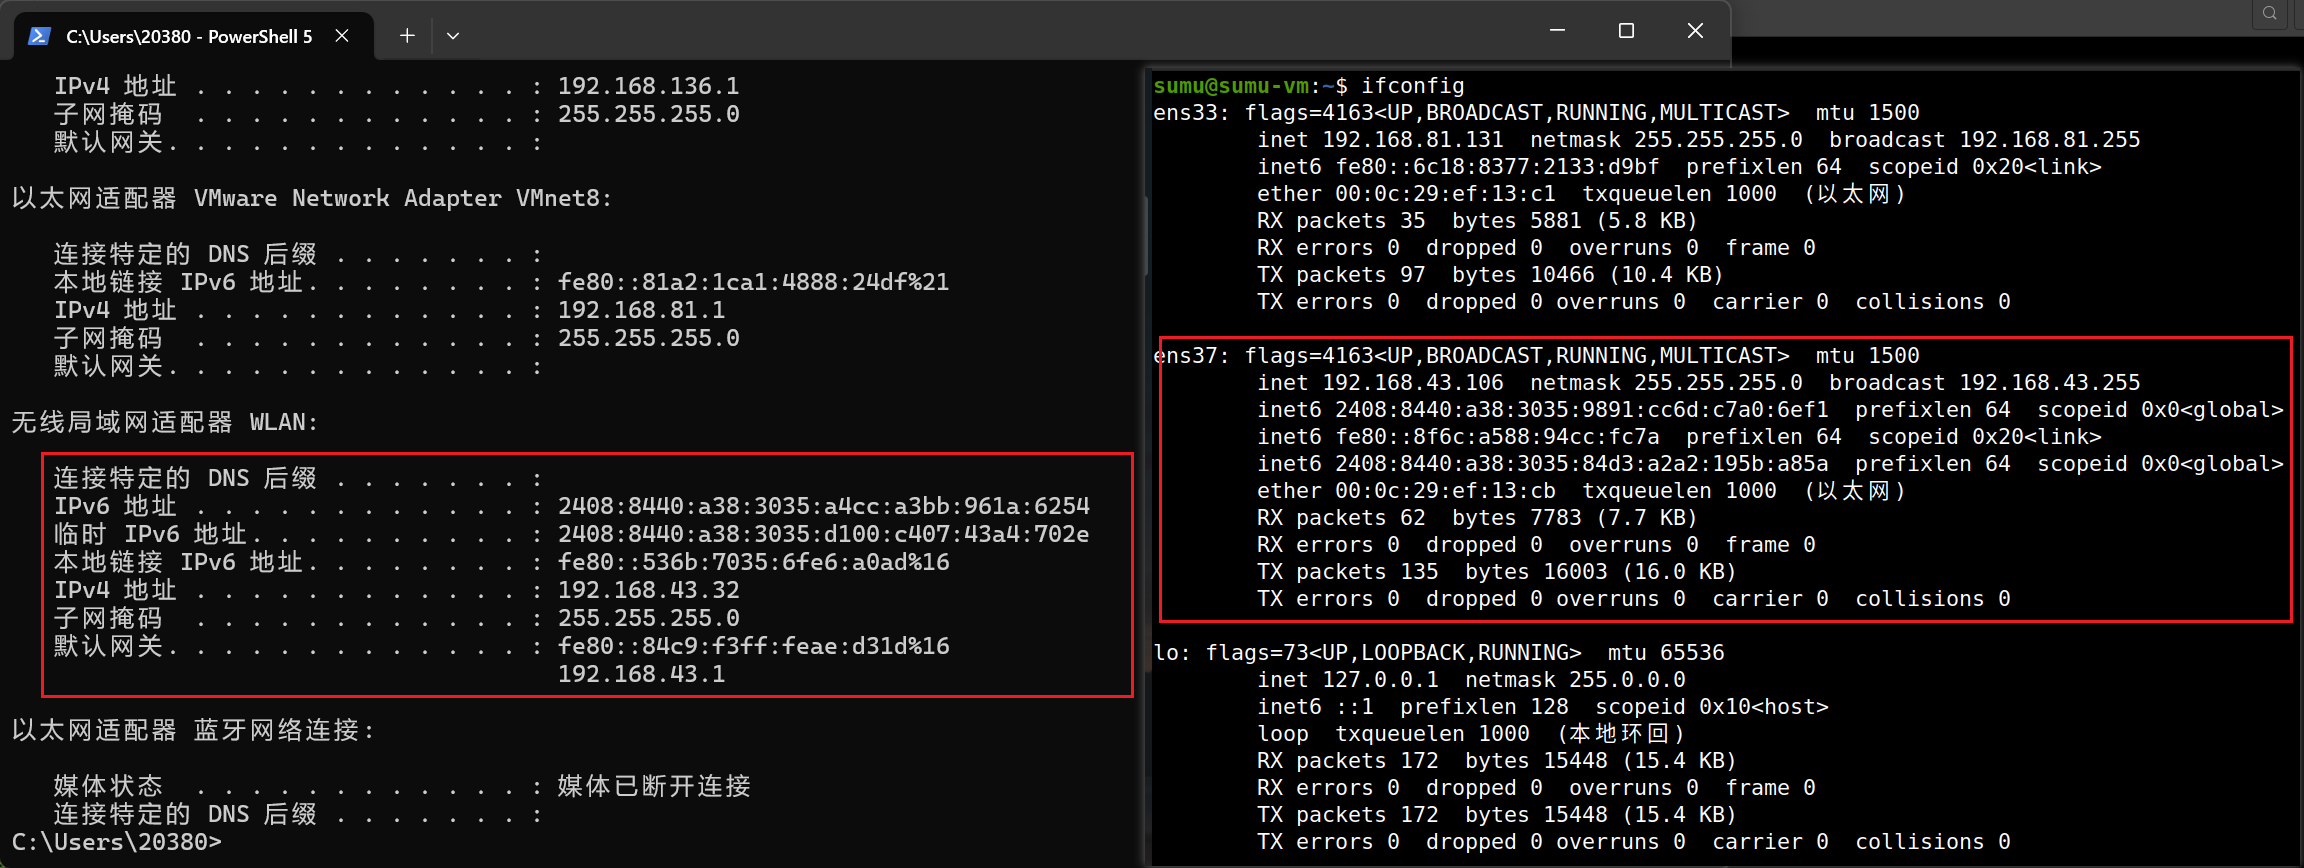Viewport: 2304px width, 868px height.
Task: Close the Windows Terminal window
Action: pyautogui.click(x=1695, y=31)
